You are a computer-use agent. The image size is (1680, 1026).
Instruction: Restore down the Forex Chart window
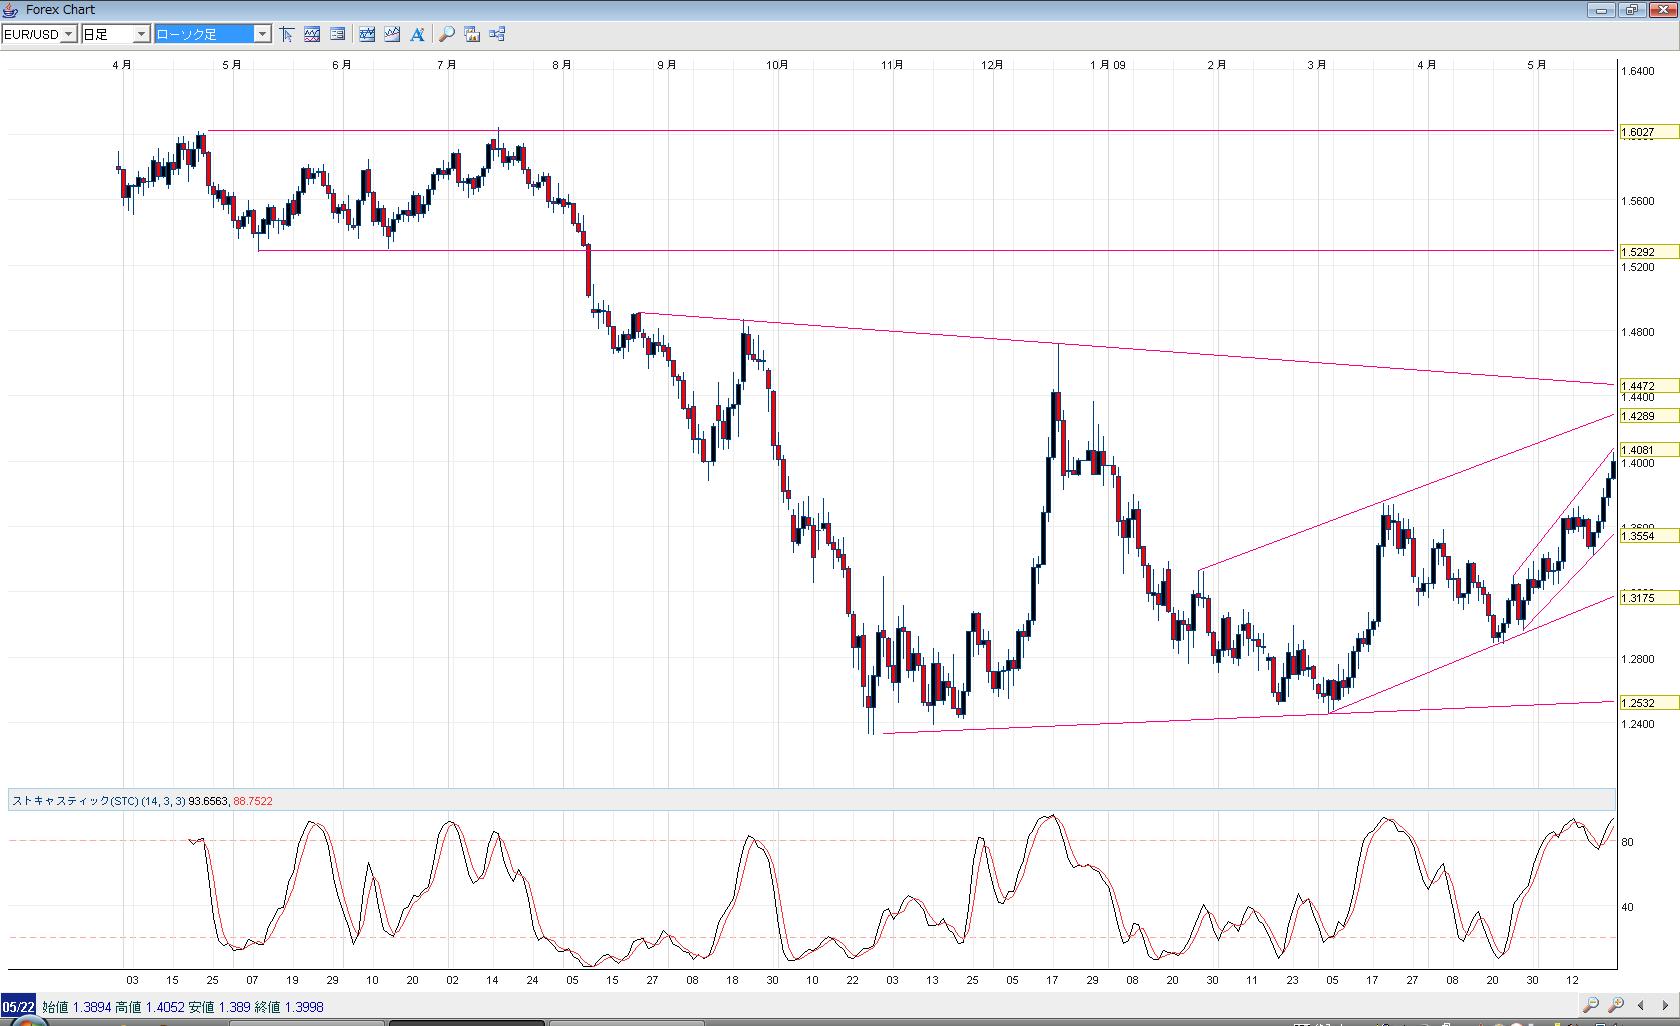(x=1631, y=10)
